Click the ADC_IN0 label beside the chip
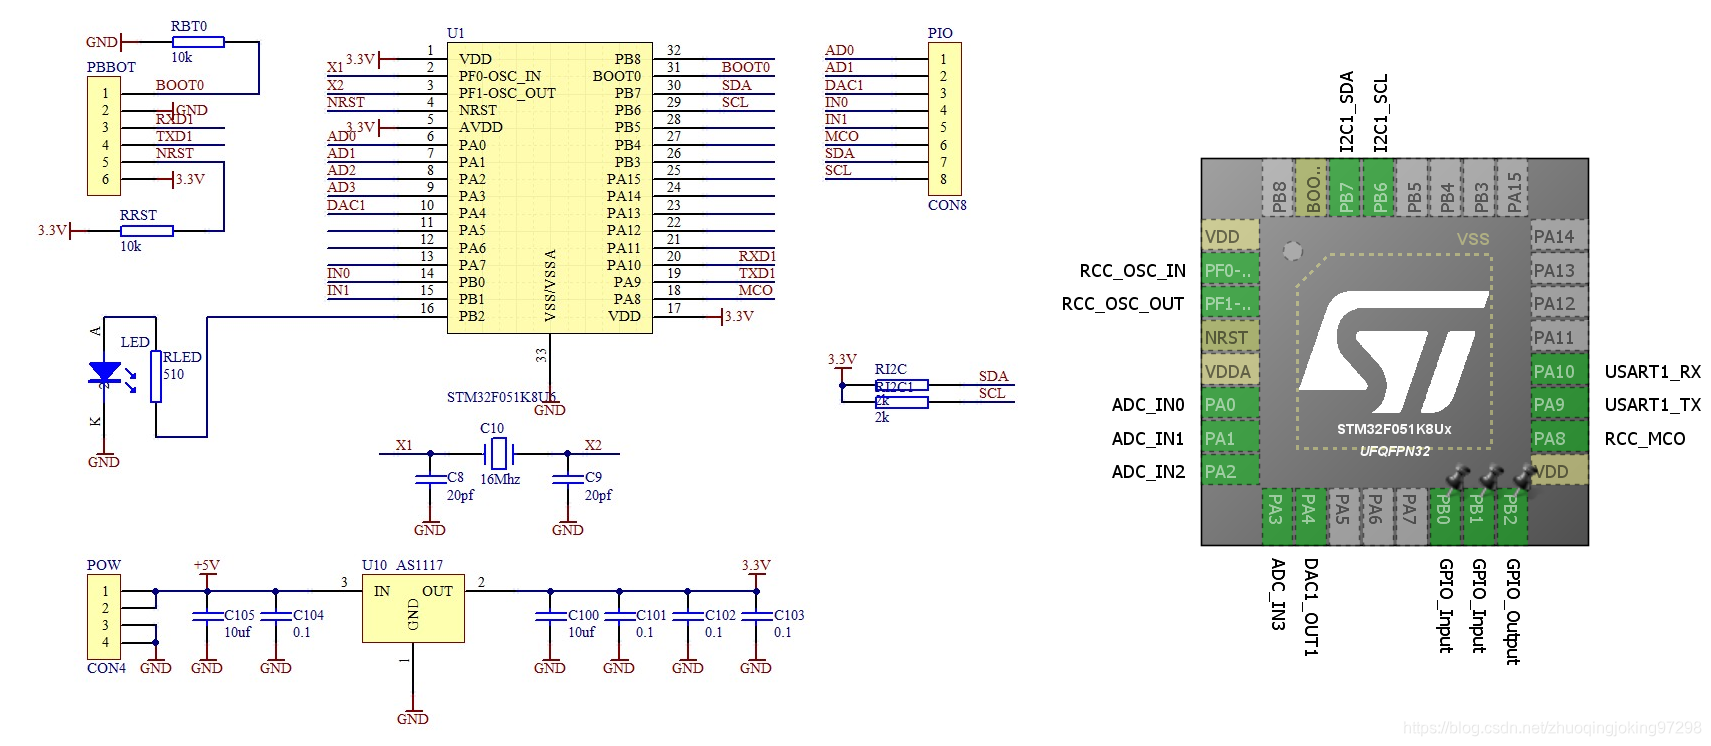The image size is (1711, 746). 1148,405
